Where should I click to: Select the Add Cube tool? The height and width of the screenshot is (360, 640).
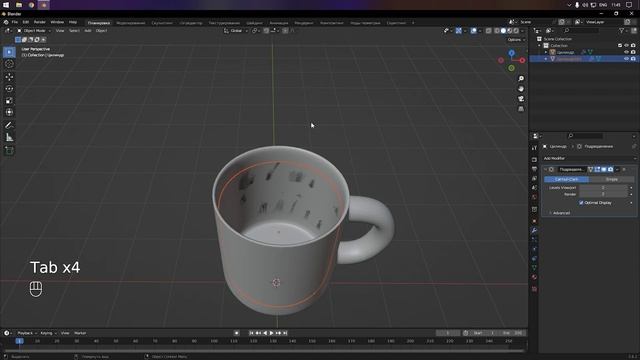pyautogui.click(x=9, y=151)
